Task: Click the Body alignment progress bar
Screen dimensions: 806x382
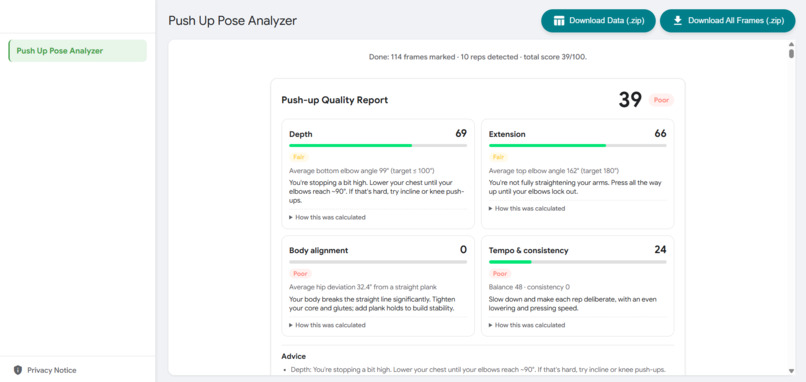Action: pos(378,262)
